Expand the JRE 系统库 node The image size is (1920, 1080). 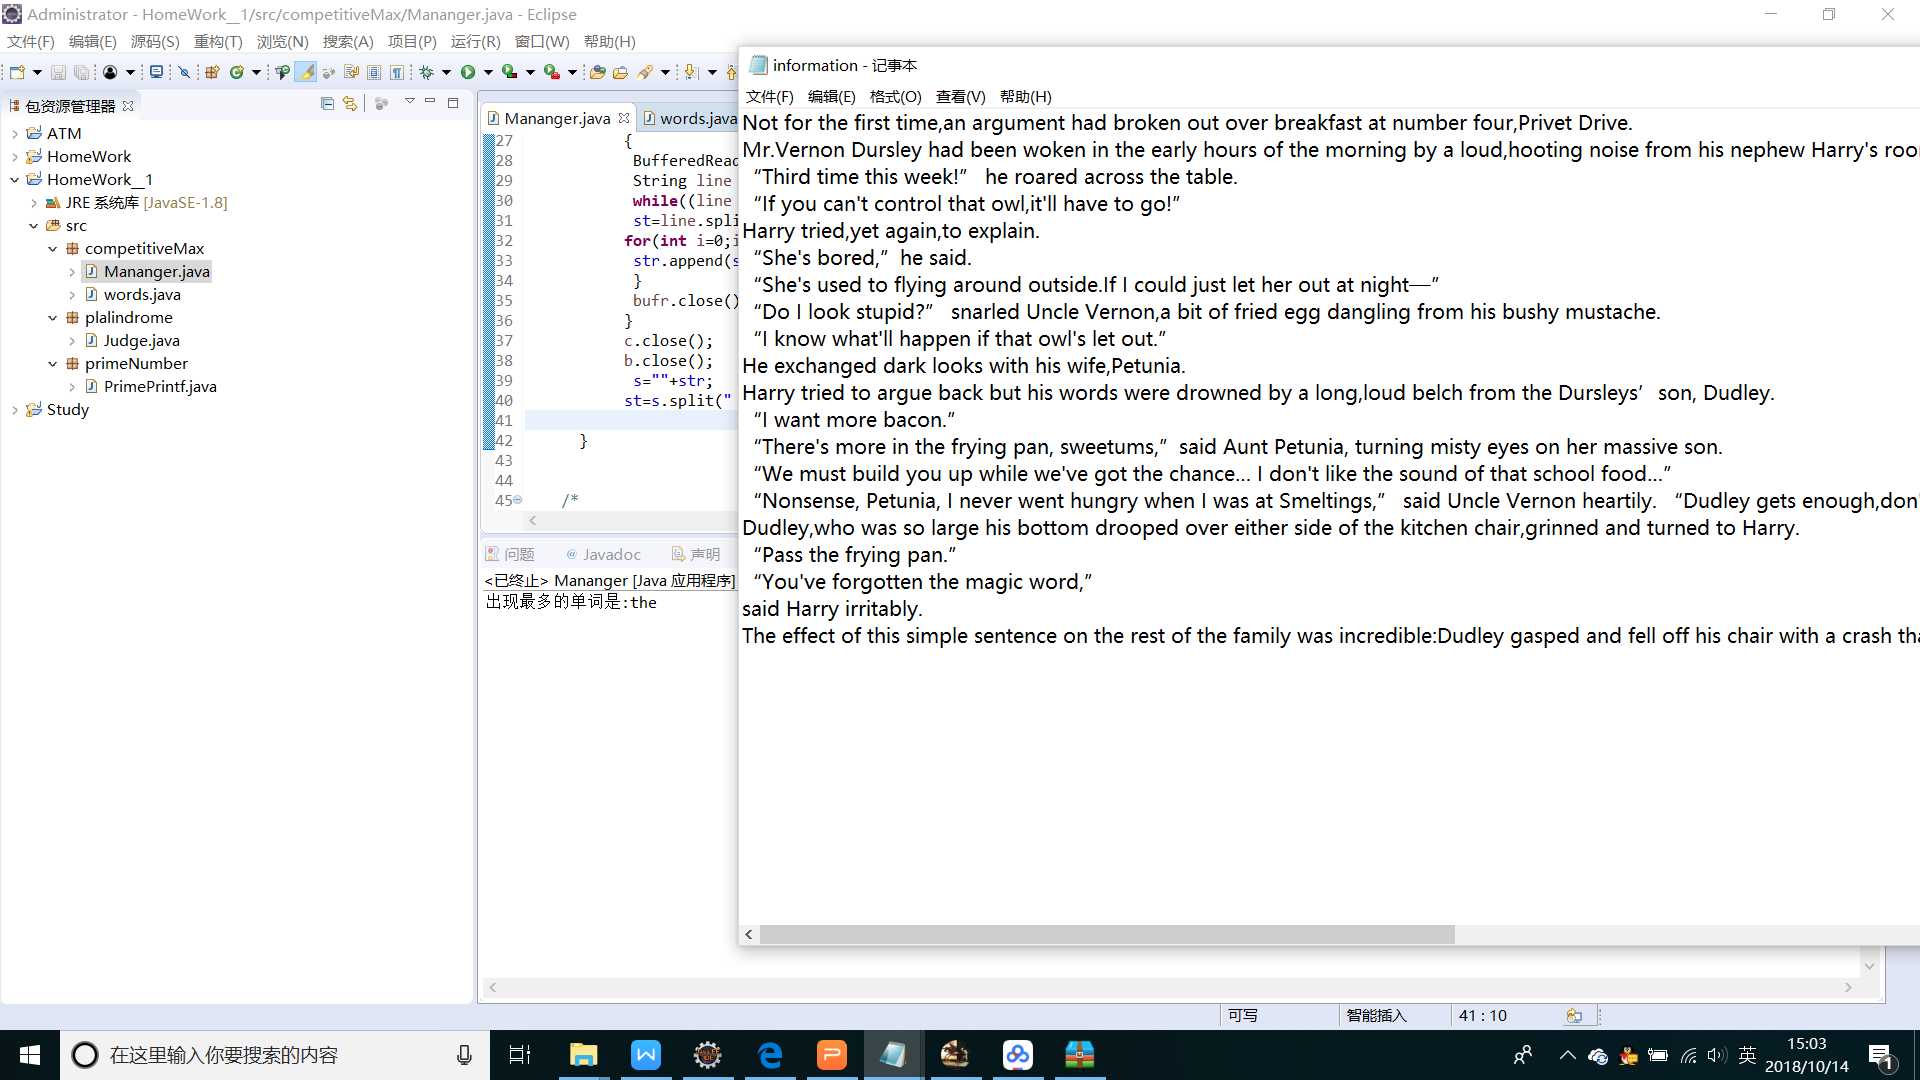(33, 202)
